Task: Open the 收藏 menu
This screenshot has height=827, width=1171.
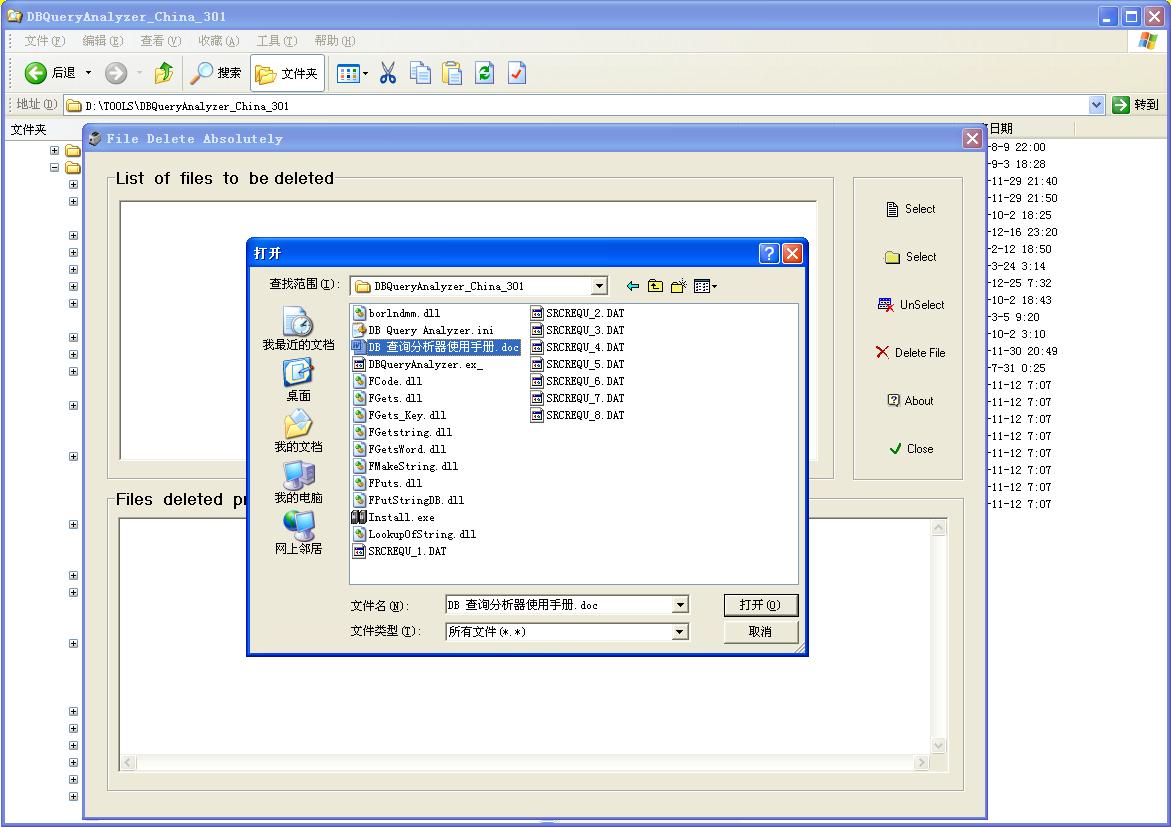Action: click(219, 40)
